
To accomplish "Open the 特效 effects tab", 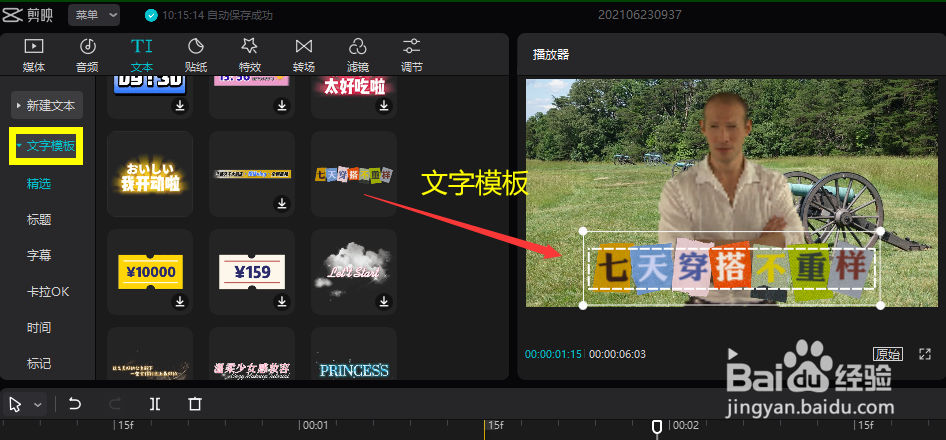I will pyautogui.click(x=249, y=55).
